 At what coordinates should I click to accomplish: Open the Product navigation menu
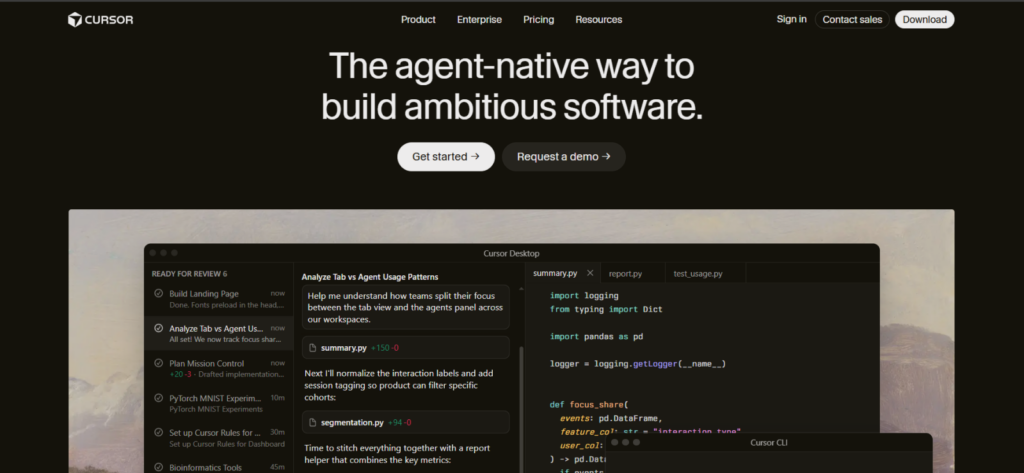[418, 20]
